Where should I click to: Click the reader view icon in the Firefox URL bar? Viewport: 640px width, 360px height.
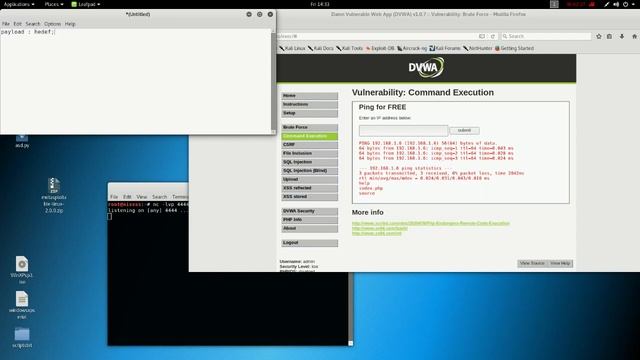(482, 36)
